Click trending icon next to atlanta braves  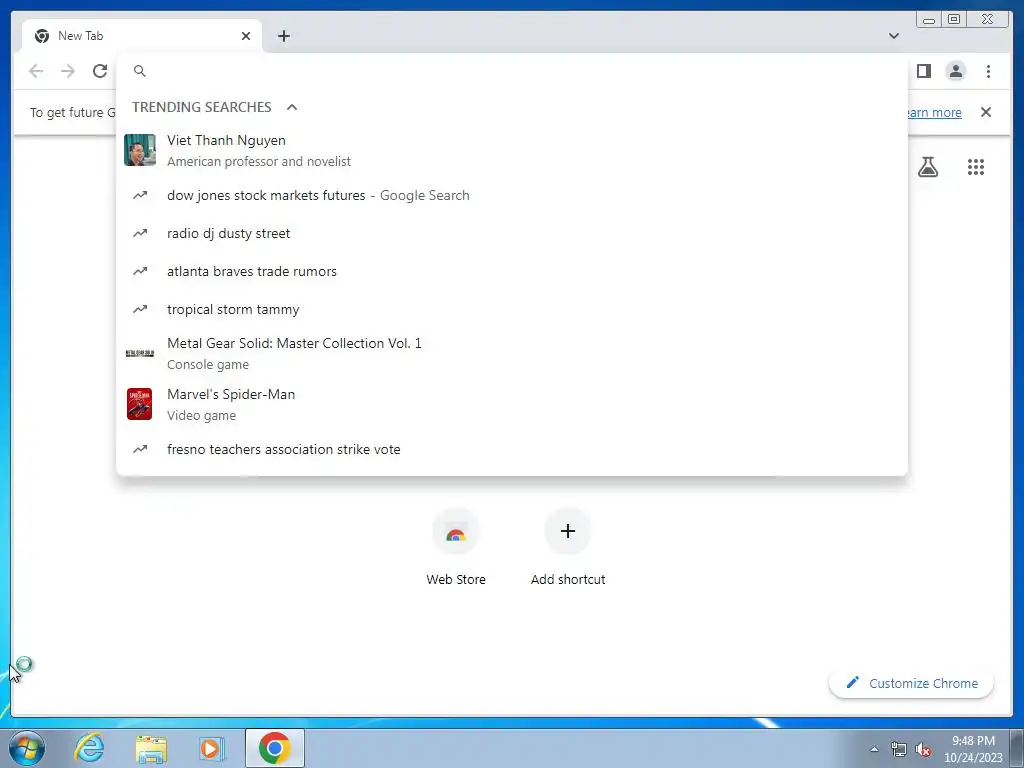[x=140, y=271]
